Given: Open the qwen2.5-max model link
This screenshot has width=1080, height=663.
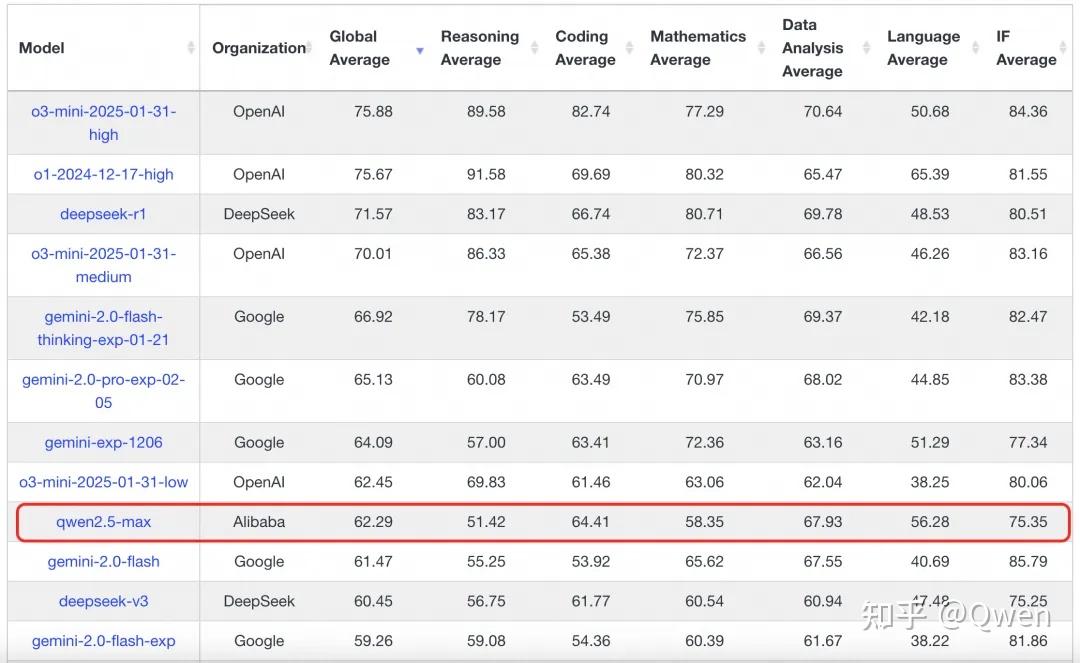Looking at the screenshot, I should pyautogui.click(x=103, y=521).
